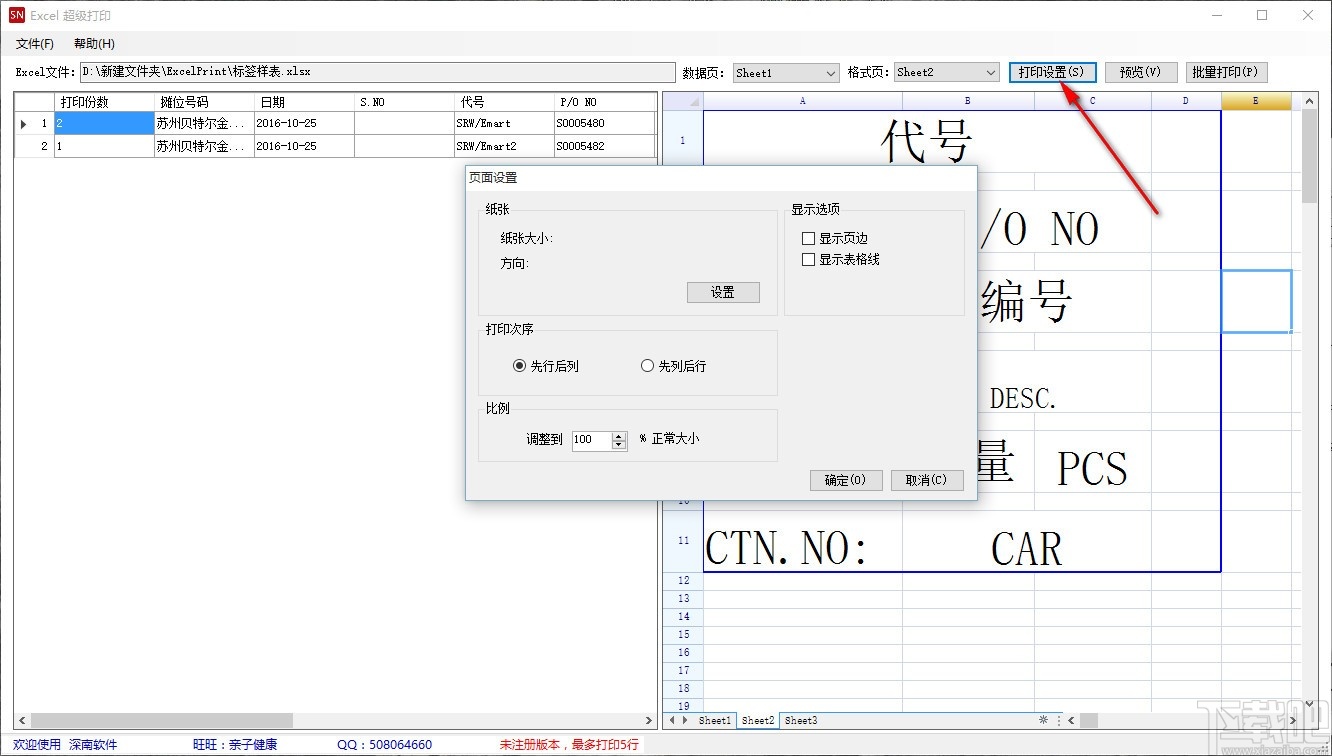
Task: Switch to the Sheet2 tab
Action: 757,720
